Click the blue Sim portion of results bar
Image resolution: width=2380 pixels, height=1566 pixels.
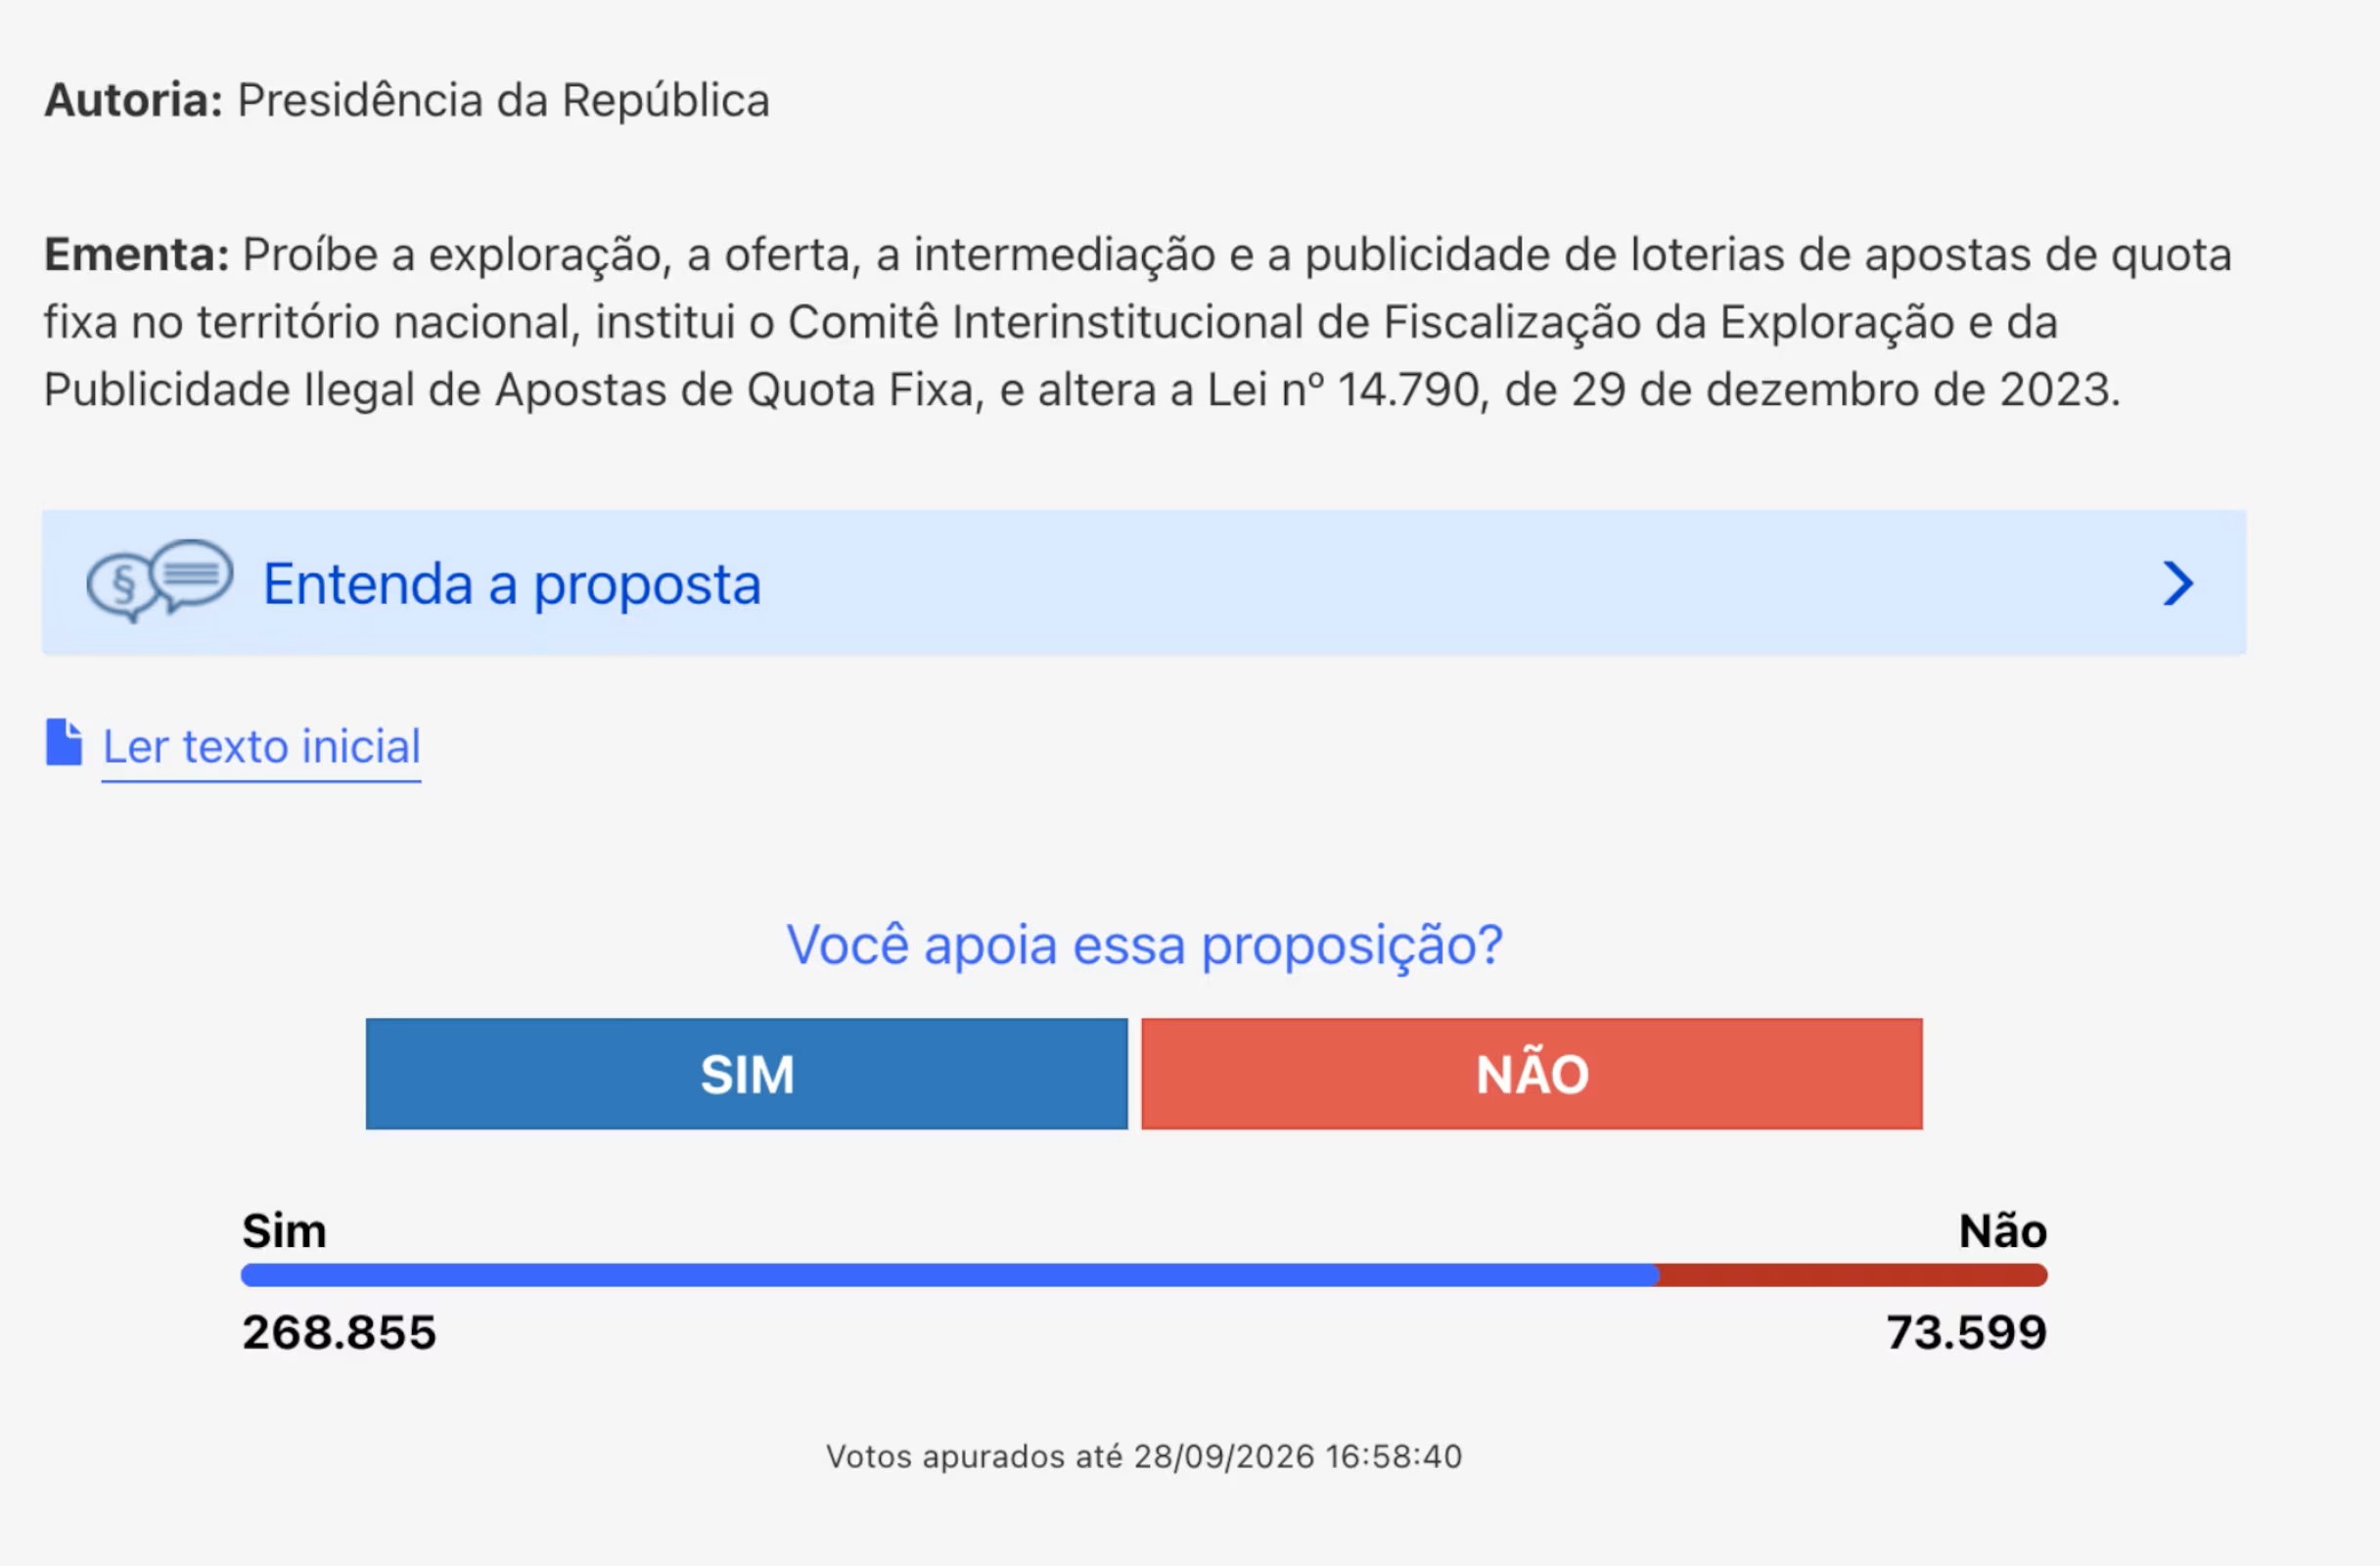[950, 1275]
